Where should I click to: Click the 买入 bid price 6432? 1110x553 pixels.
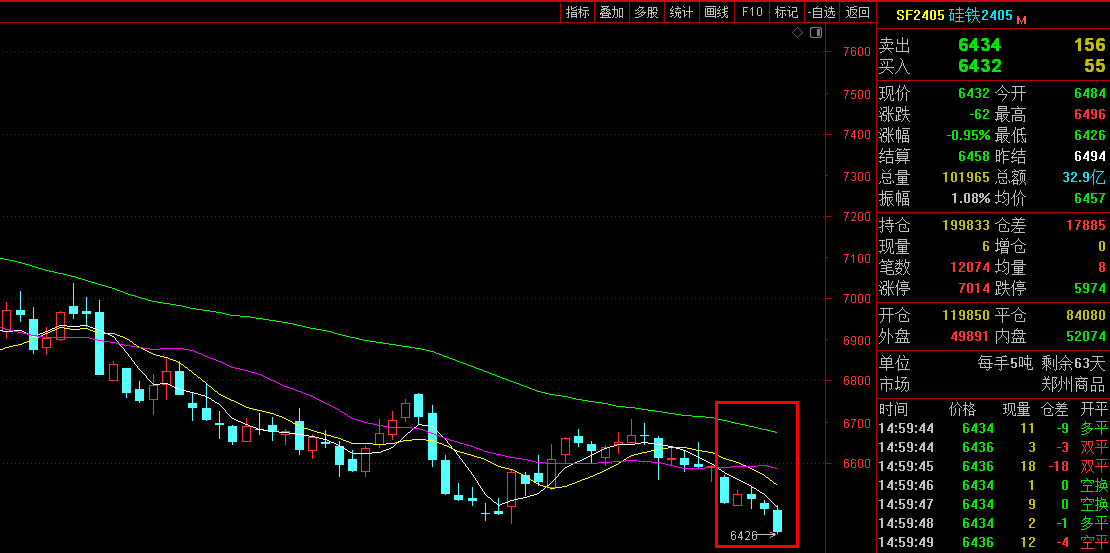tap(978, 66)
